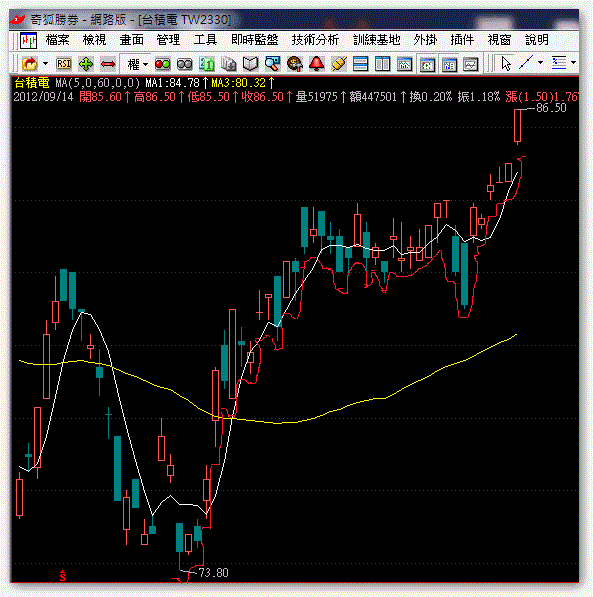Click the 86.50 high price label on chart
The image size is (593, 597).
tap(551, 108)
